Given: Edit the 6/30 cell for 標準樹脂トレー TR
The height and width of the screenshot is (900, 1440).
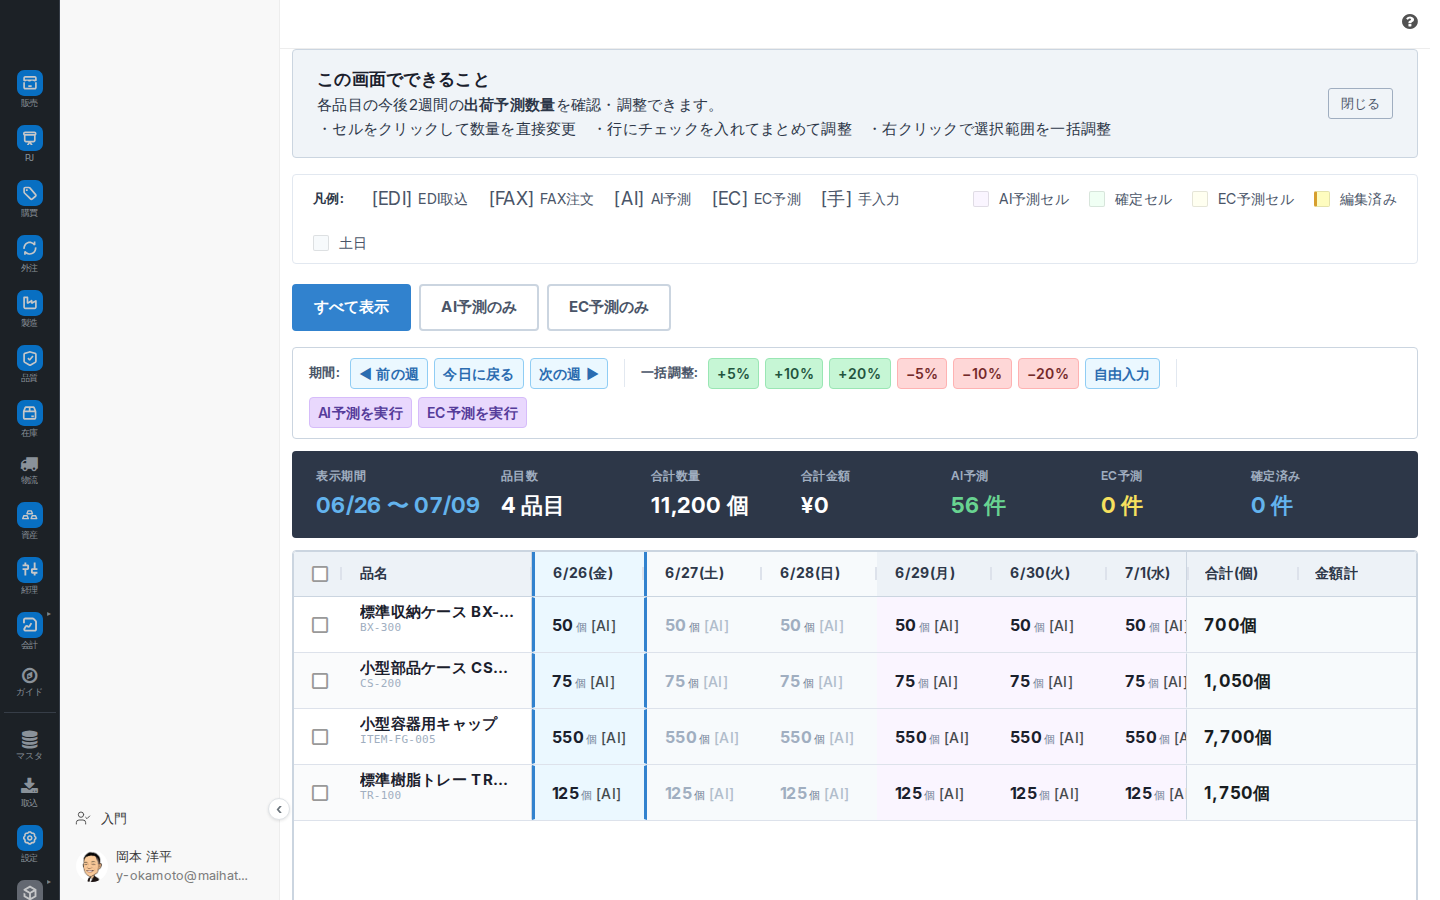Looking at the screenshot, I should [x=1049, y=793].
